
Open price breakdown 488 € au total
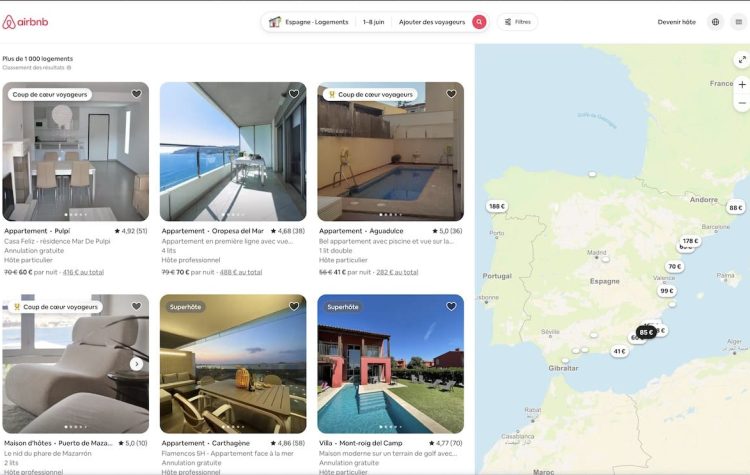click(x=241, y=272)
